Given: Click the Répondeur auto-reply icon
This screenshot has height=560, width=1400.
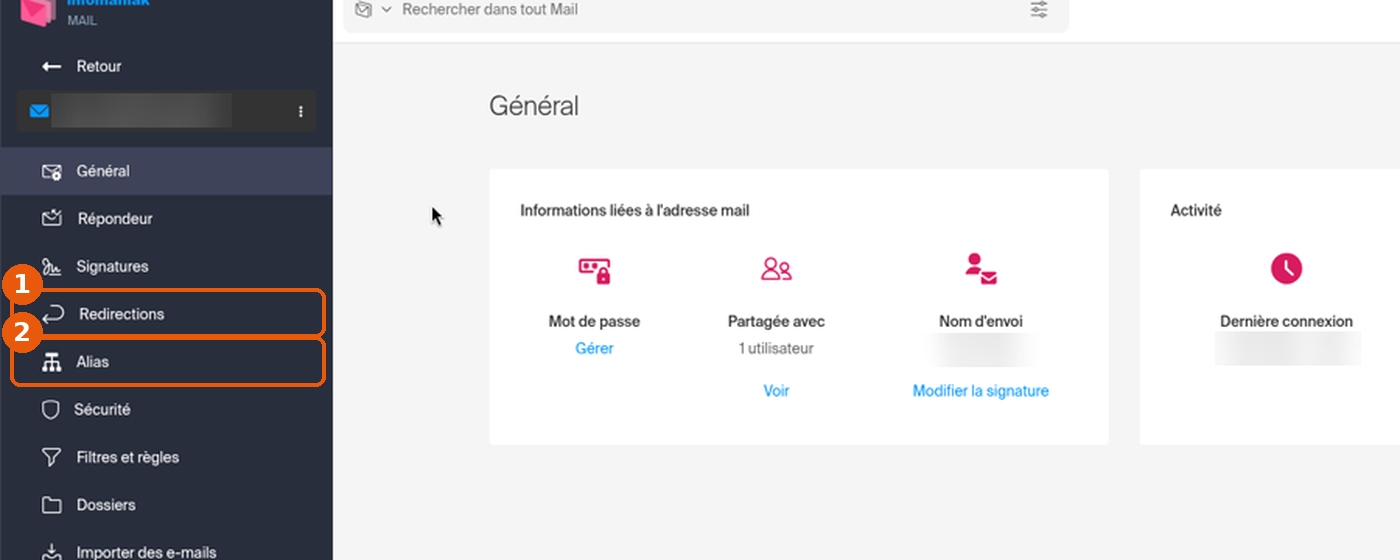Looking at the screenshot, I should pos(52,218).
